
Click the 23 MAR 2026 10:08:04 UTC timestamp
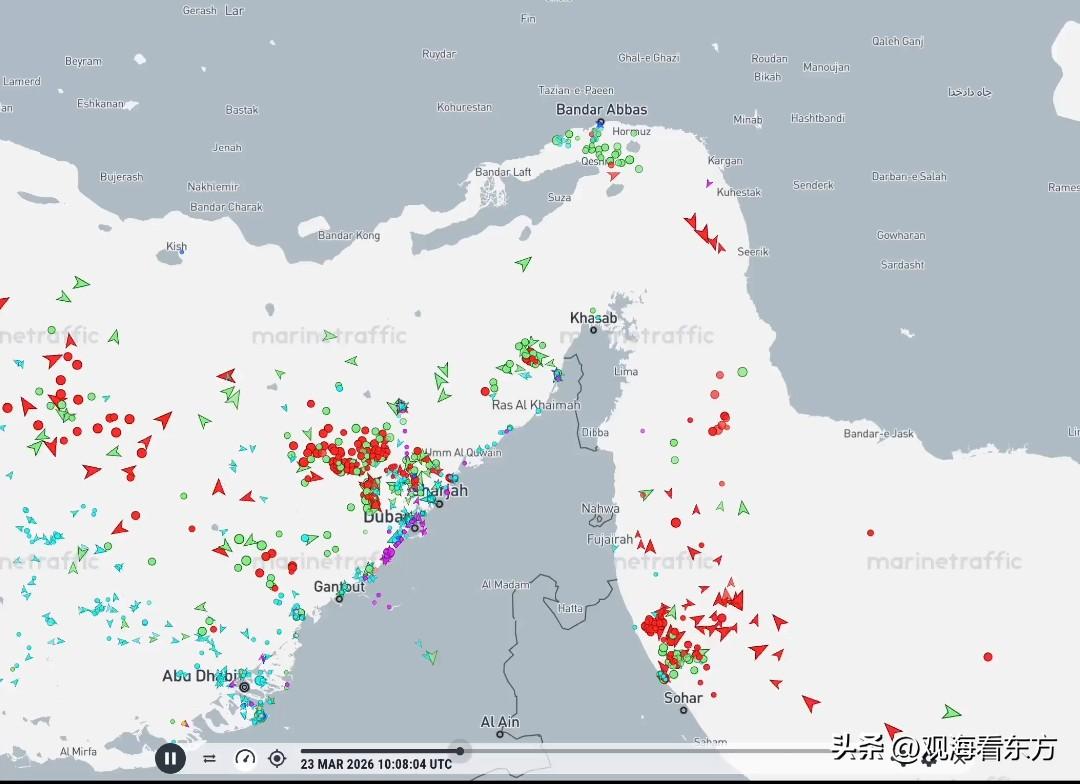[x=376, y=764]
